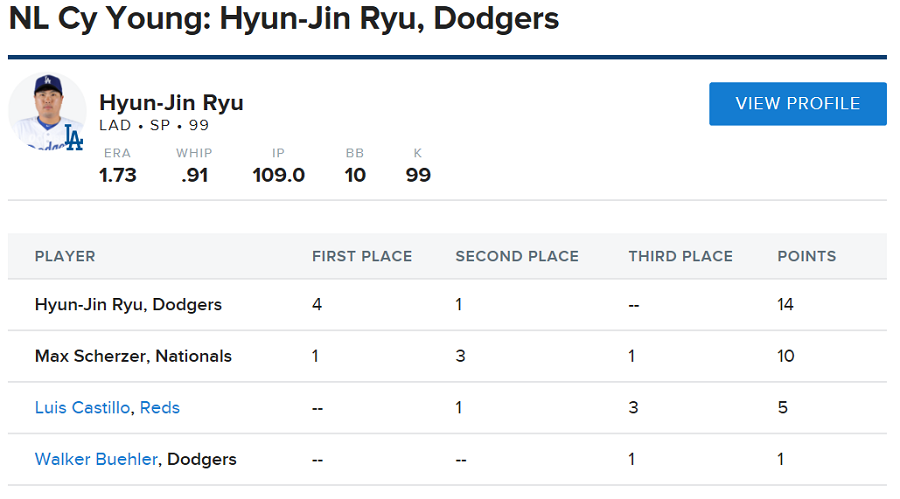
Task: Click Hyun-Jin Ryu's name beside the photo
Action: 171,103
